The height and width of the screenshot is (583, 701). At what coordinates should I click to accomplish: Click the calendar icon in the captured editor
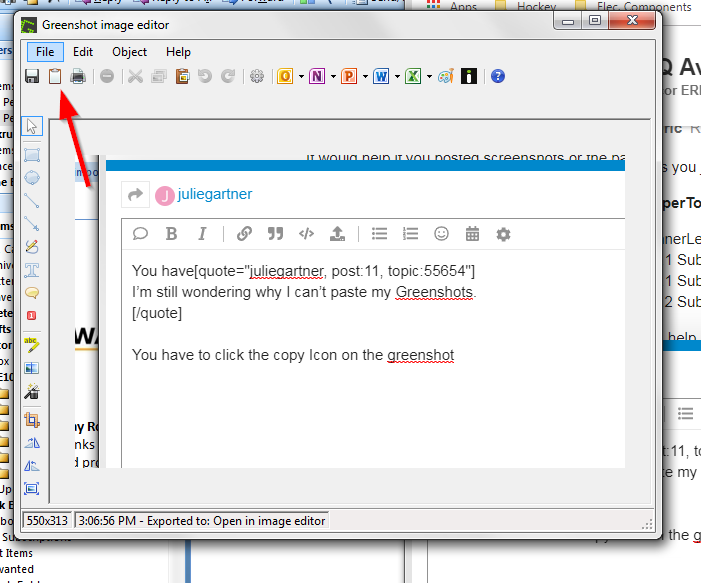pyautogui.click(x=472, y=234)
